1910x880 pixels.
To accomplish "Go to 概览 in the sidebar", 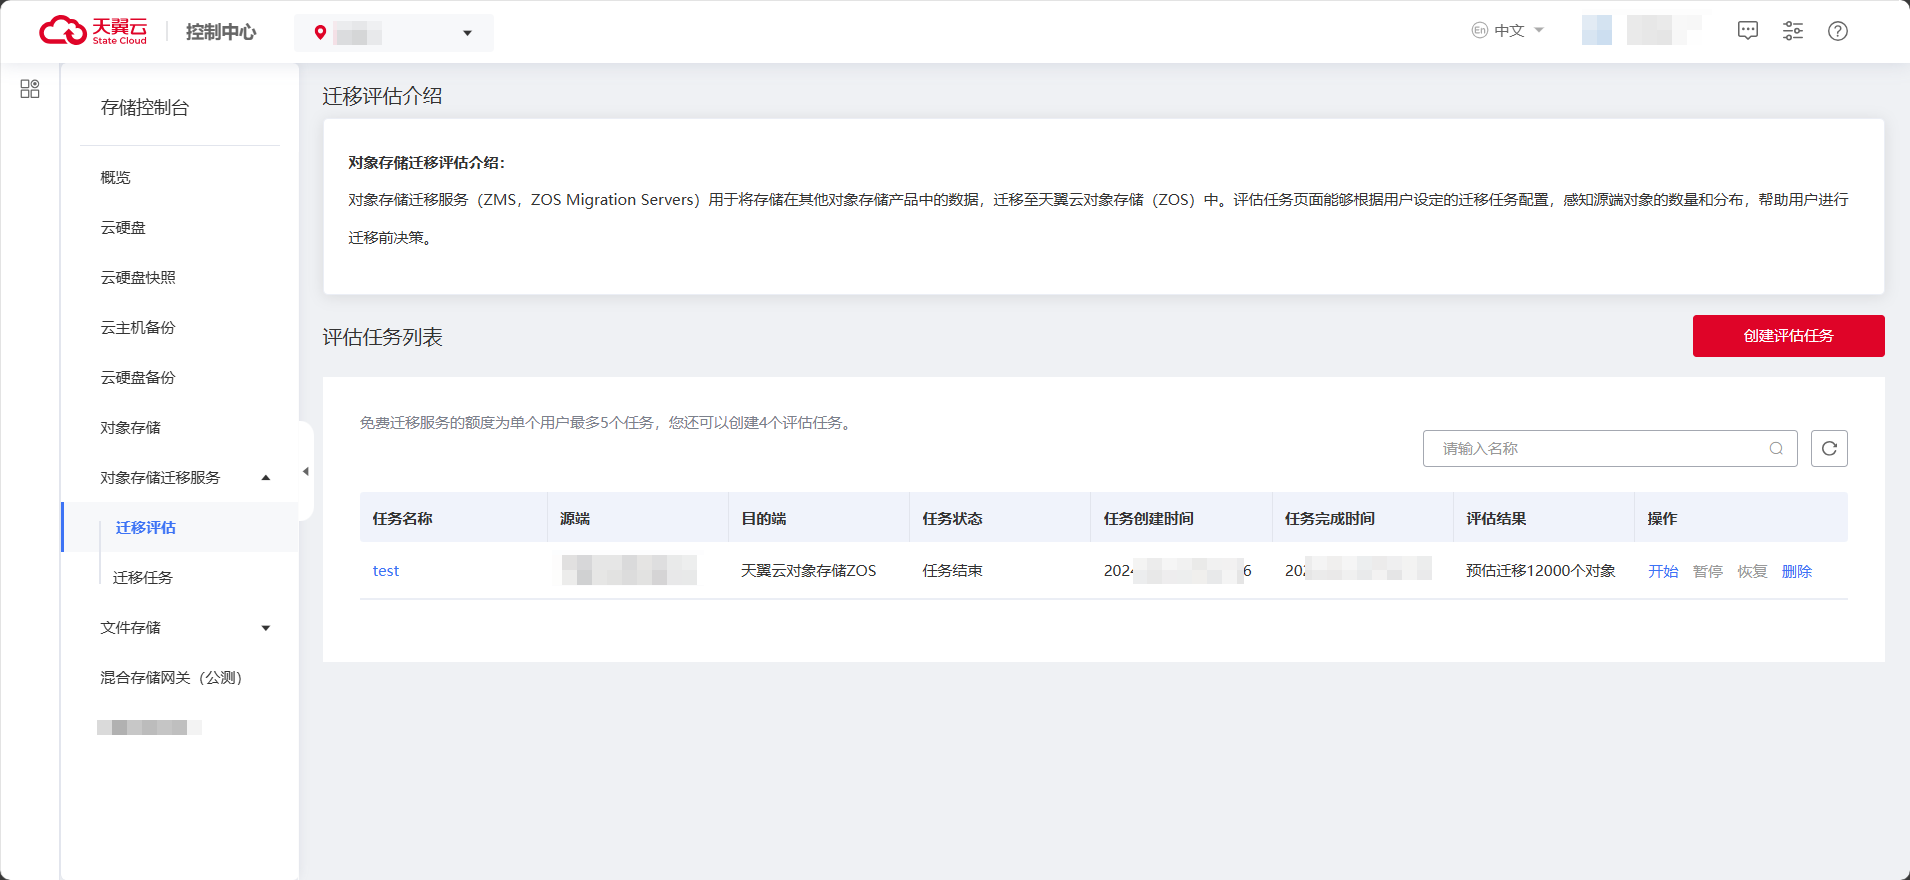I will 115,177.
